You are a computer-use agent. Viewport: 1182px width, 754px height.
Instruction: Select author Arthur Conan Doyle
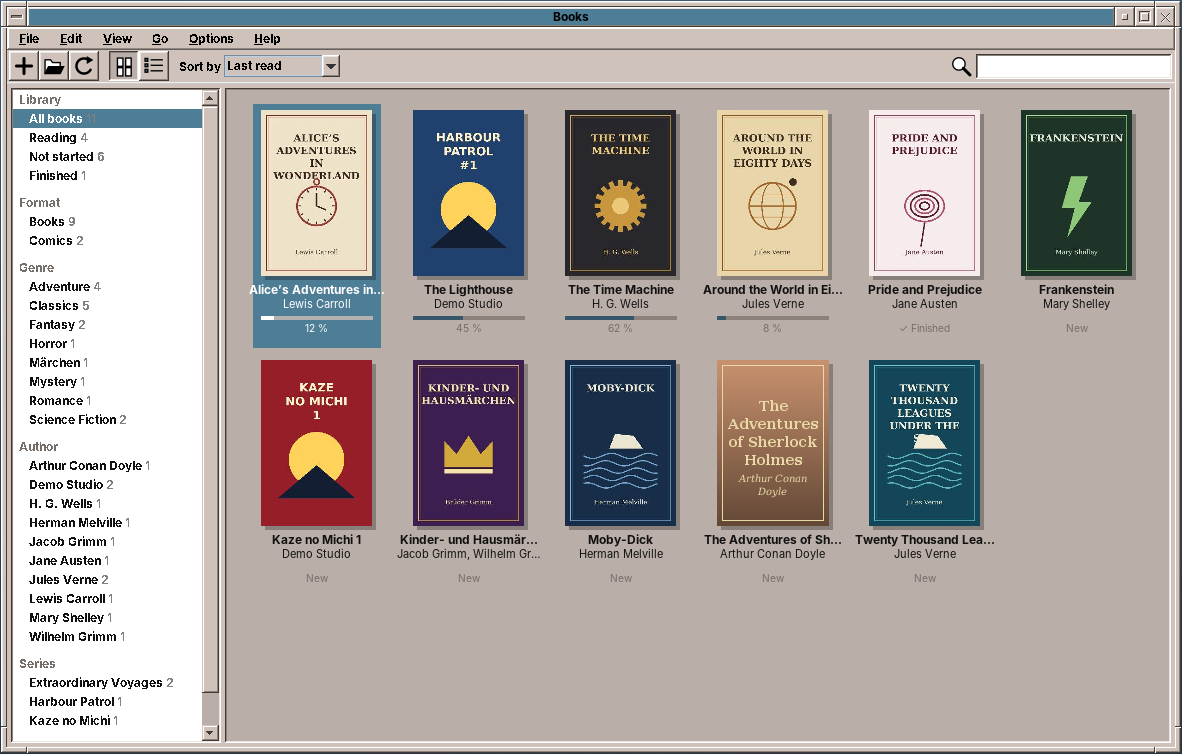click(x=108, y=465)
